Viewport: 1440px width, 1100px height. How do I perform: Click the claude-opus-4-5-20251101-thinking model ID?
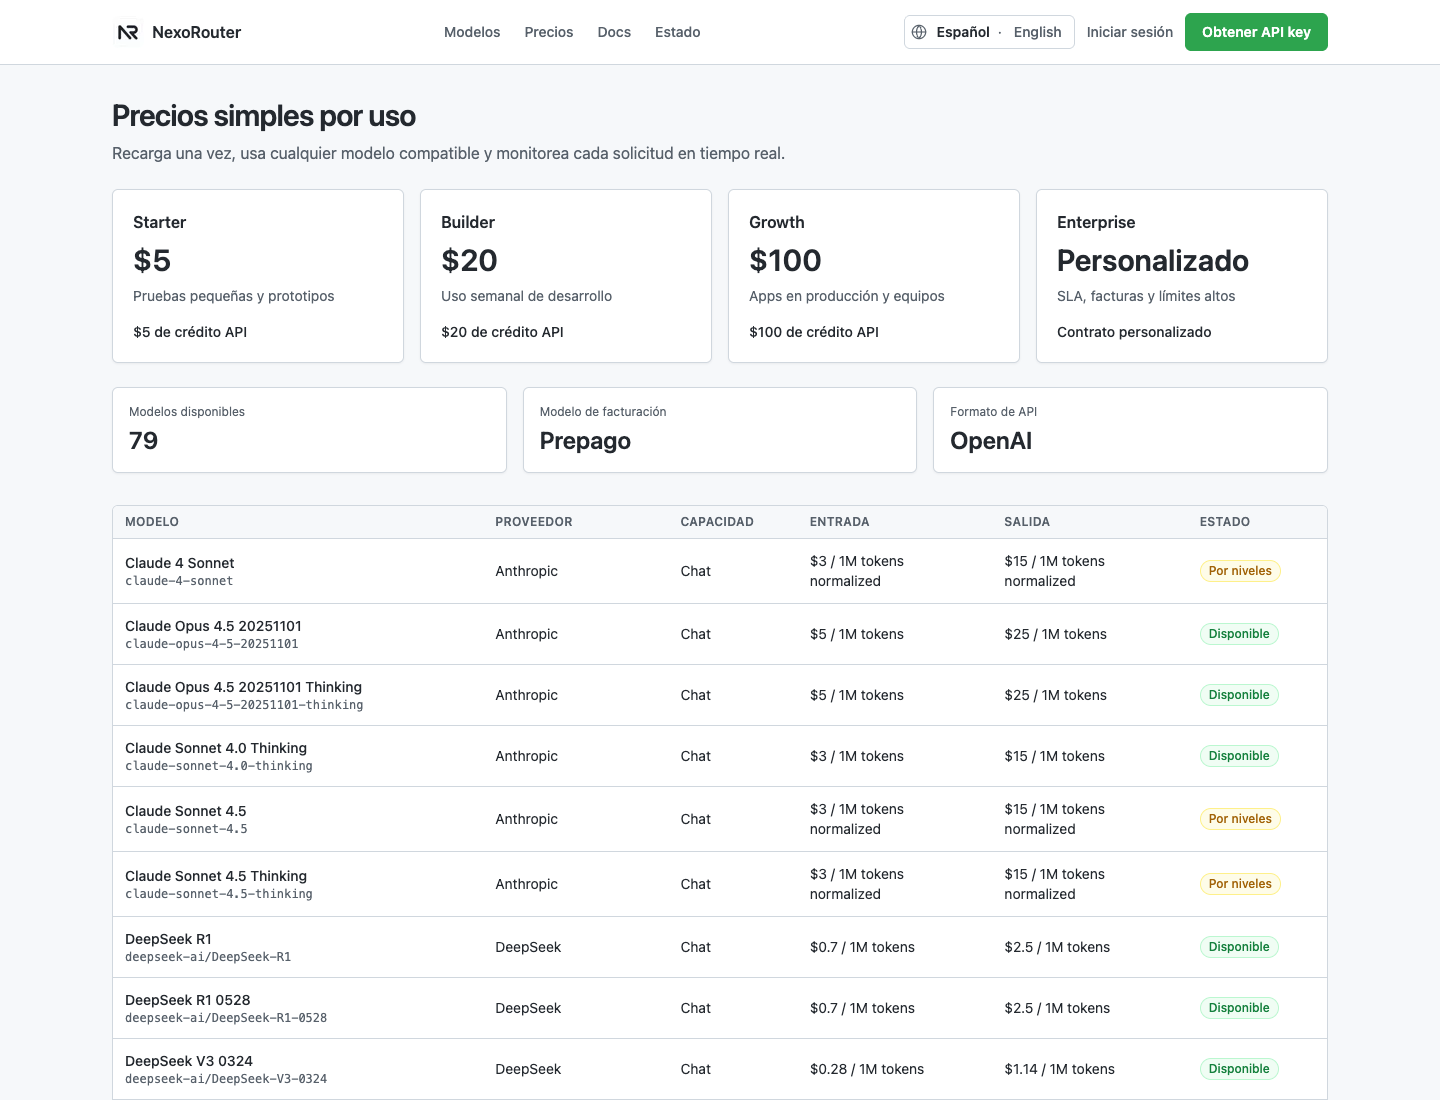coord(244,705)
